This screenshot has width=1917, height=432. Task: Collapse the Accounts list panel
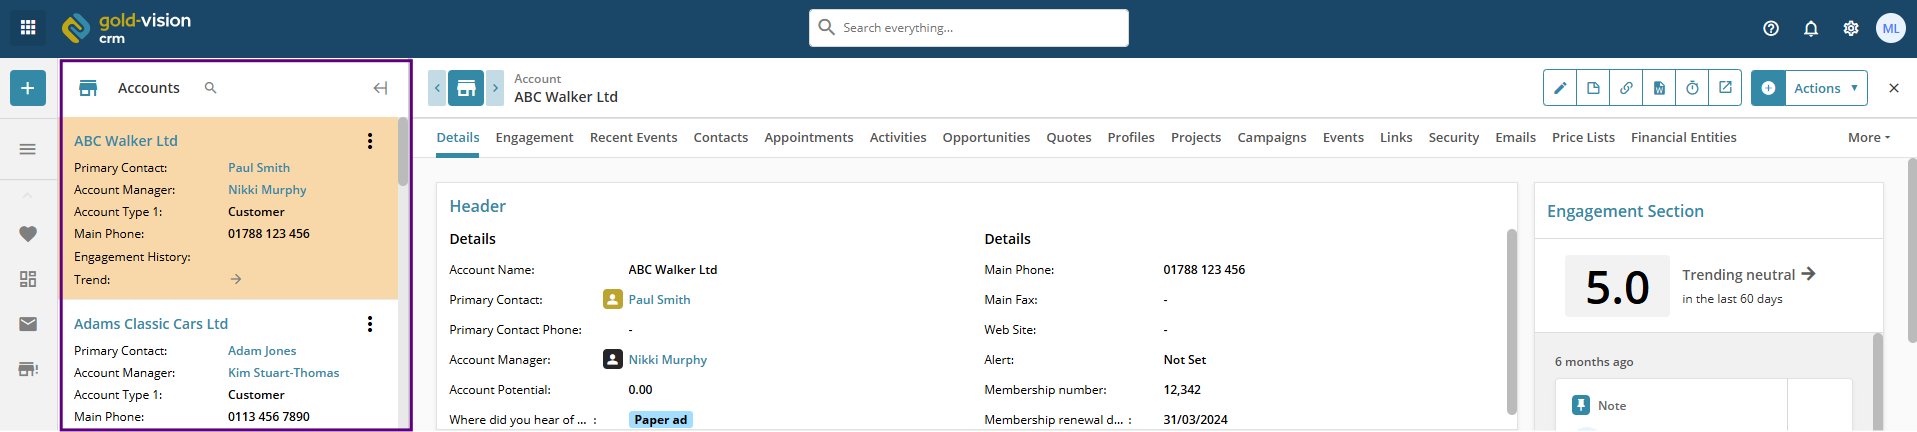pyautogui.click(x=380, y=88)
